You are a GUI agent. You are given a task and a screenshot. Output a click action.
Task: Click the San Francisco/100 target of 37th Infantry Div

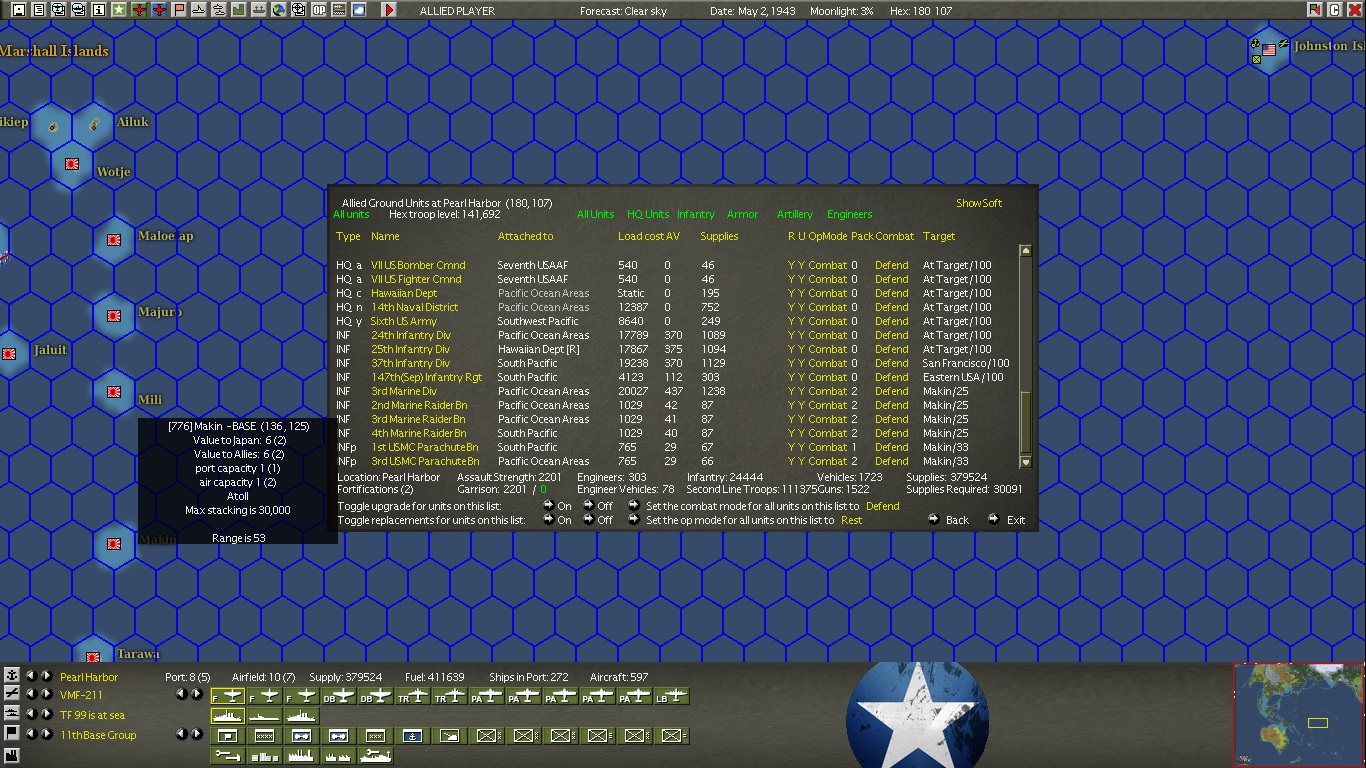point(966,363)
